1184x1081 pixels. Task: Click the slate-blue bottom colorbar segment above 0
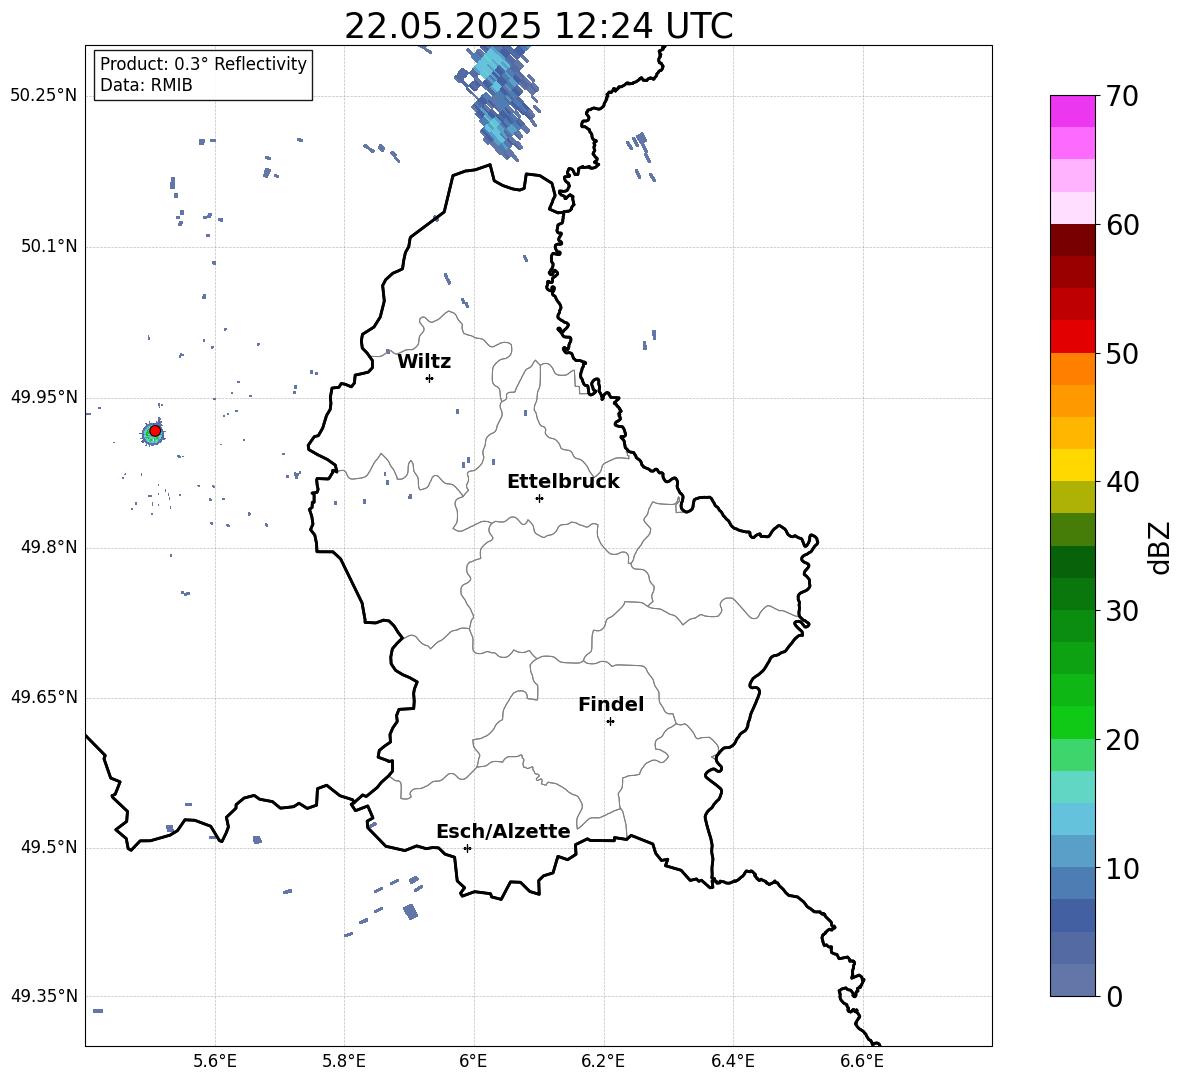pyautogui.click(x=1072, y=980)
